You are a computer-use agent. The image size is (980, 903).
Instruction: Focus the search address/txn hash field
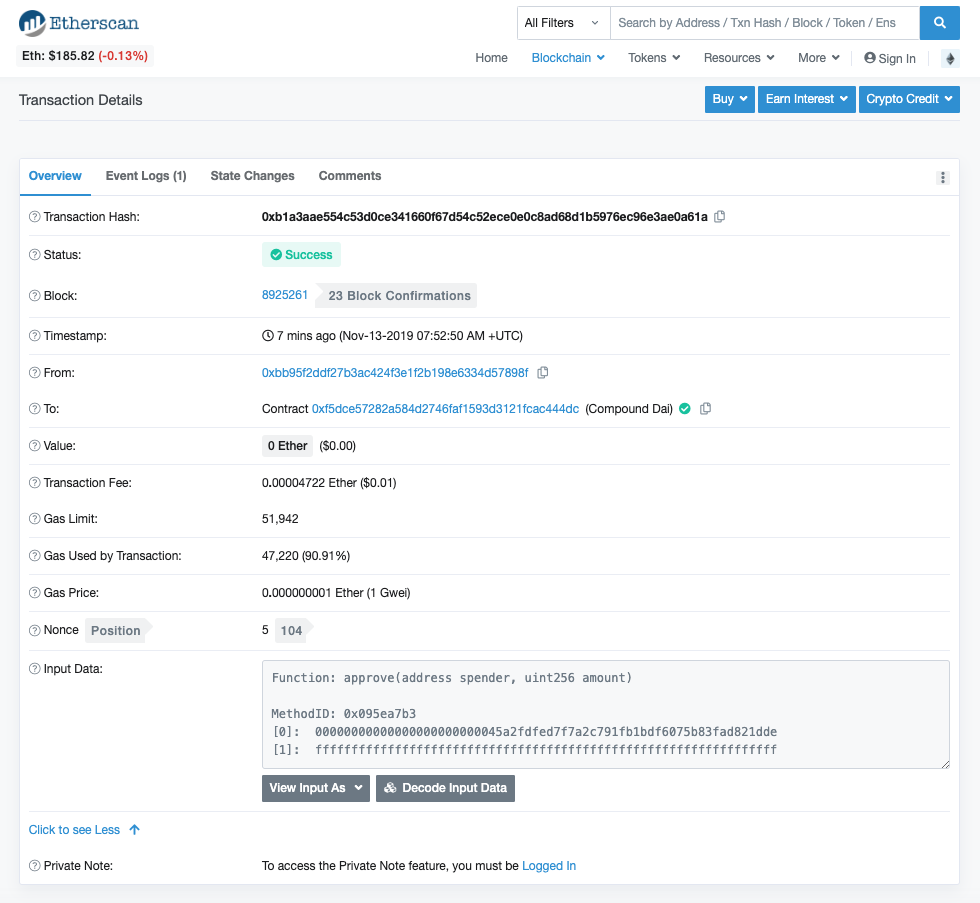765,23
